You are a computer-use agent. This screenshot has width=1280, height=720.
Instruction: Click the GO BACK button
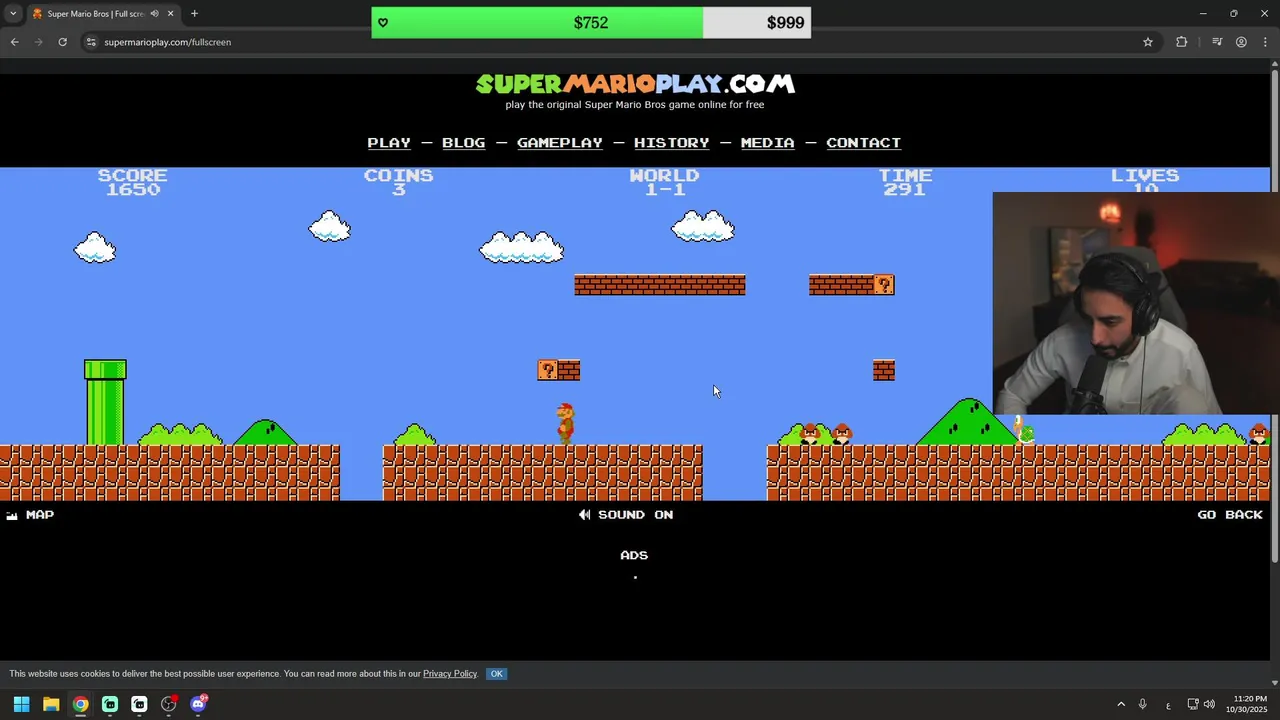pos(1230,515)
